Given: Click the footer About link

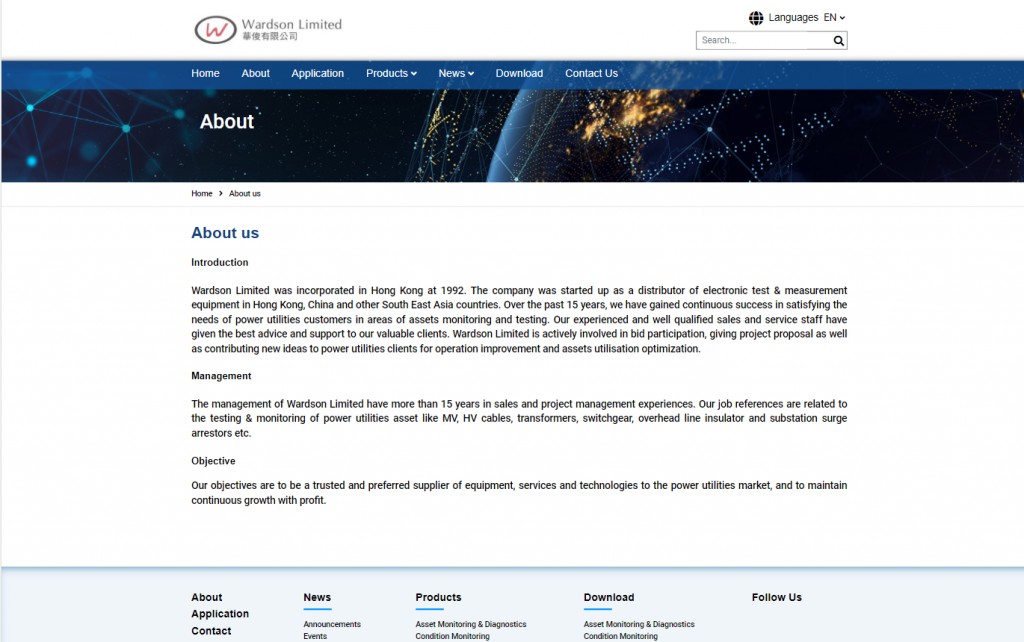Looking at the screenshot, I should 207,597.
